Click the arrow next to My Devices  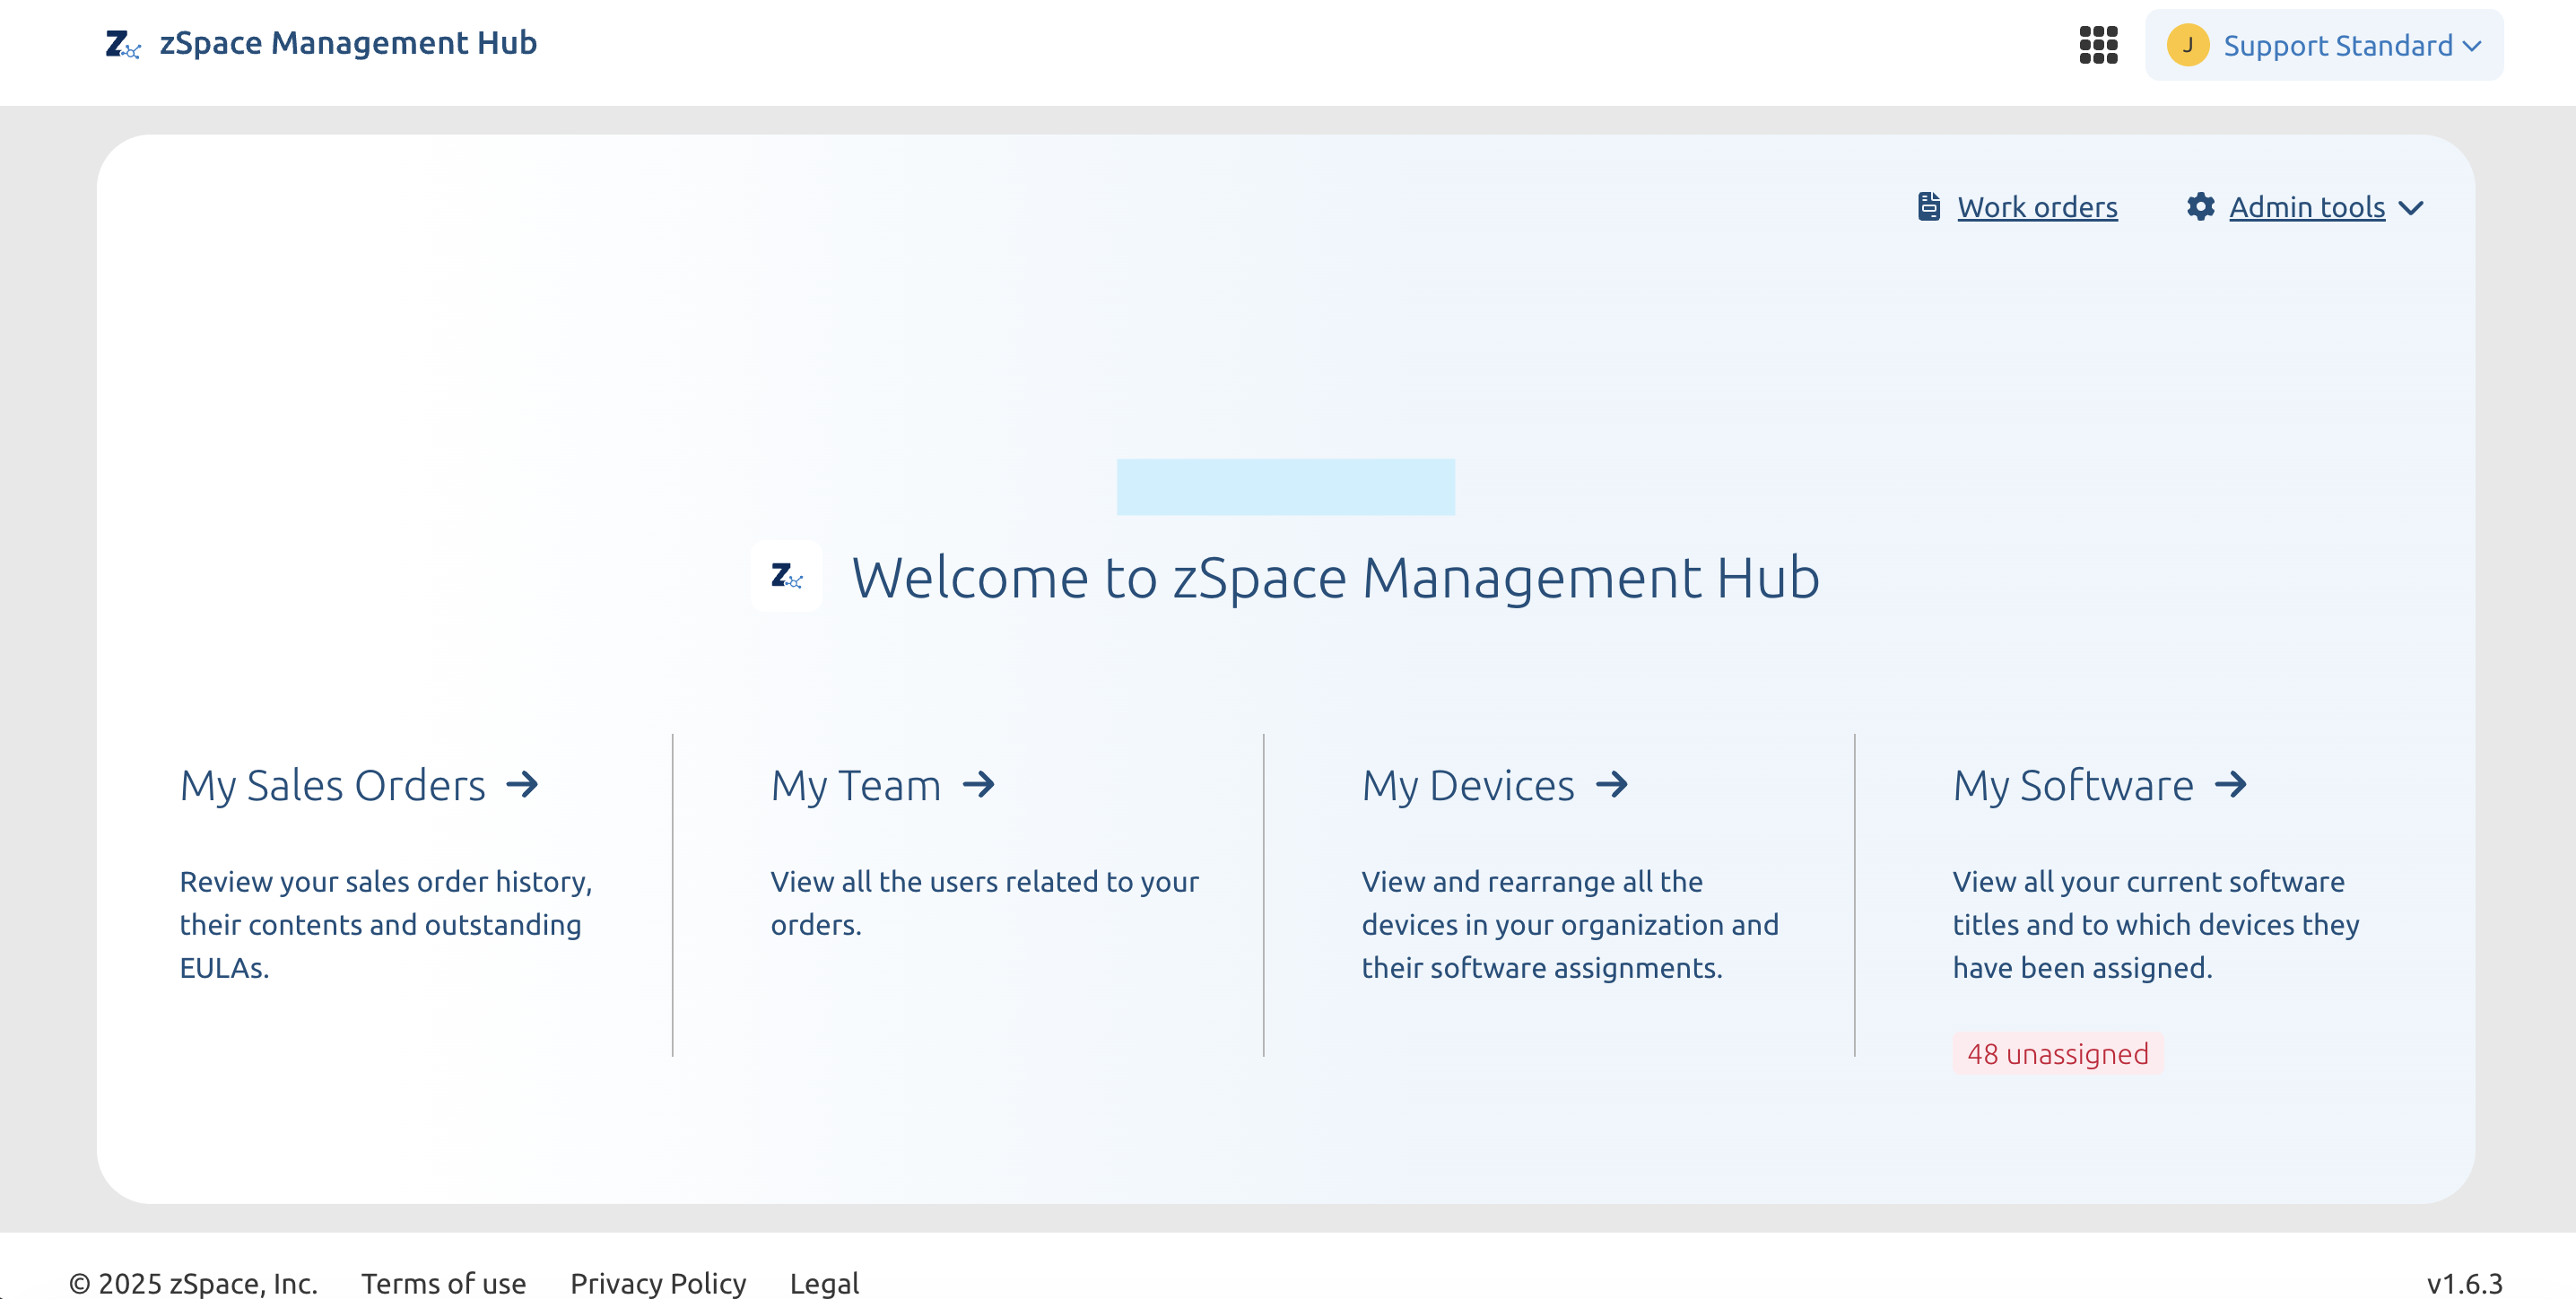[1612, 784]
